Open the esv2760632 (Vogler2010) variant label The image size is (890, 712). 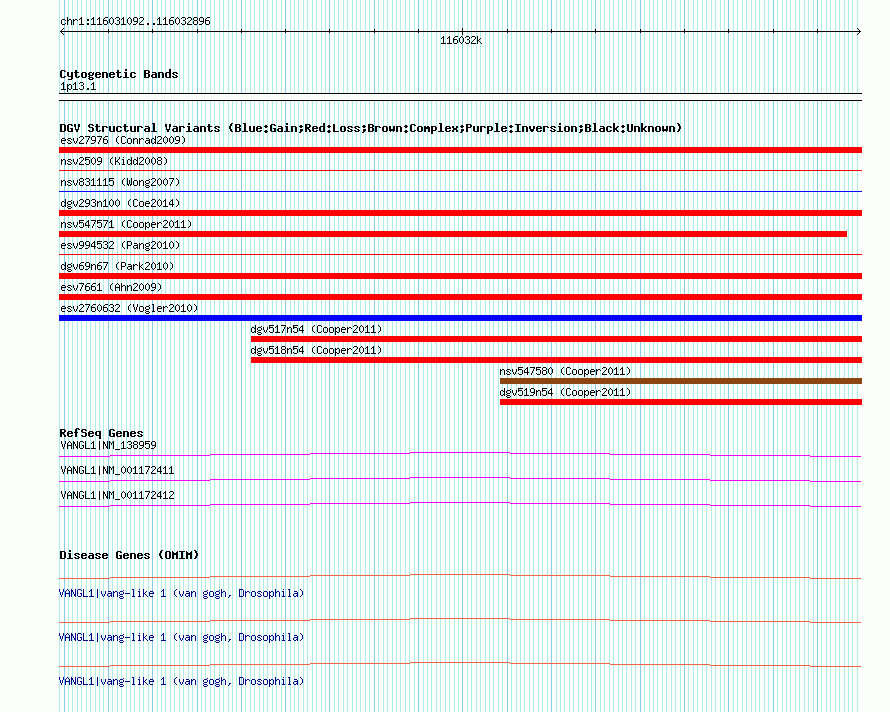129,308
